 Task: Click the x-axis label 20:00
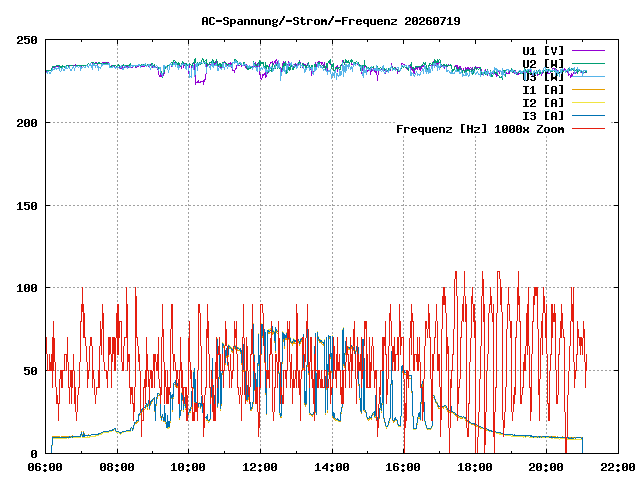(x=547, y=467)
